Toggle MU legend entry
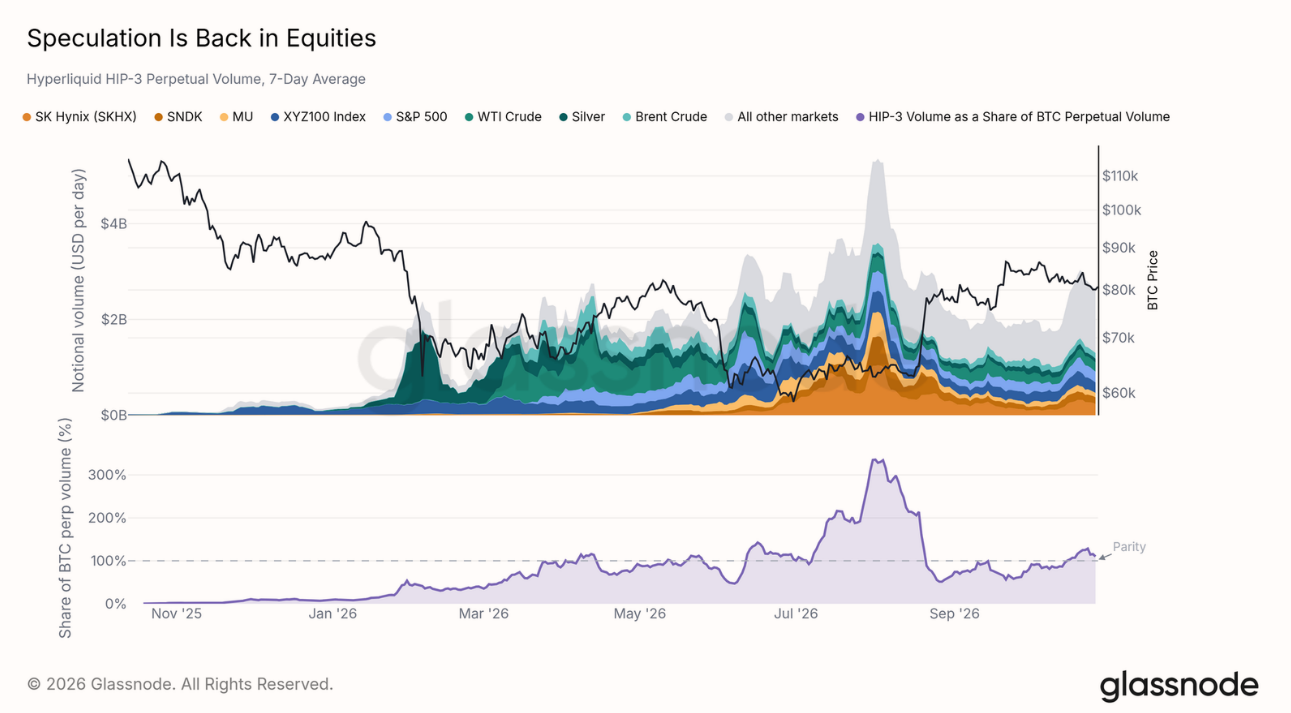Screen dimensions: 1291x713 point(235,117)
